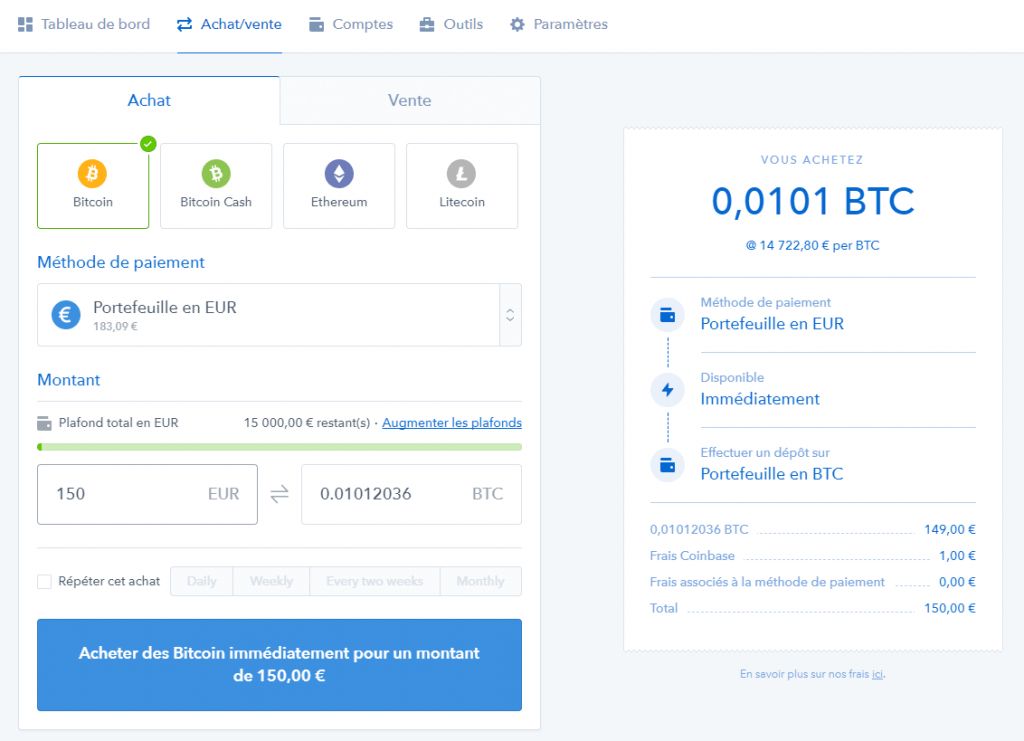This screenshot has width=1024, height=741.
Task: Click the Portefeuille en BTC deposit value
Action: click(772, 474)
